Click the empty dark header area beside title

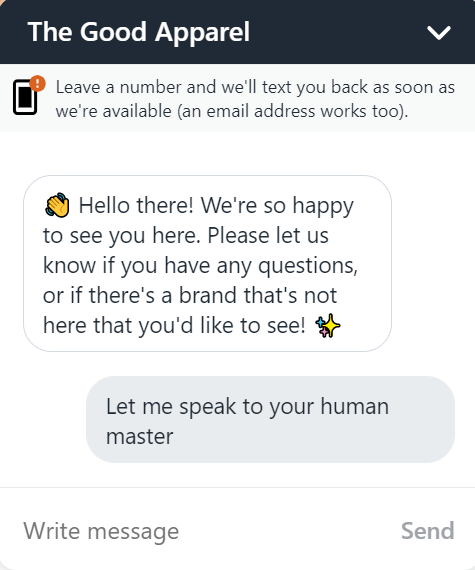tap(338, 32)
